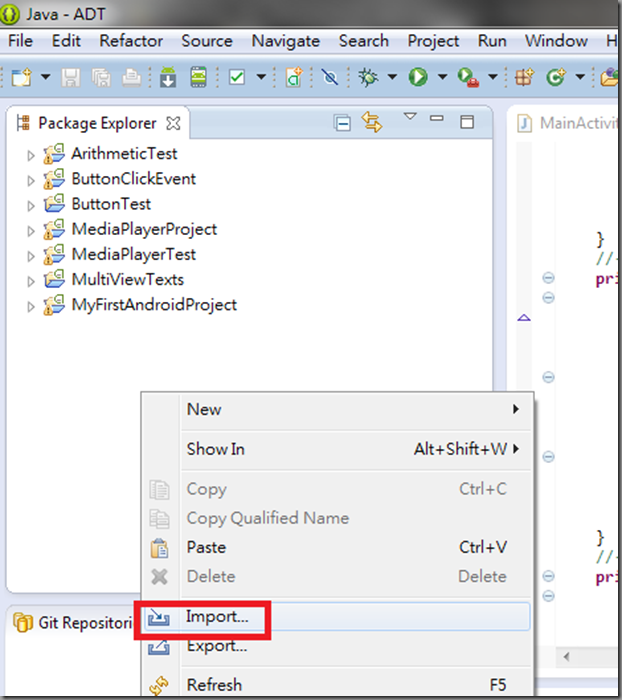Choose Export... from the context menu
This screenshot has height=700, width=622.
pyautogui.click(x=337, y=646)
